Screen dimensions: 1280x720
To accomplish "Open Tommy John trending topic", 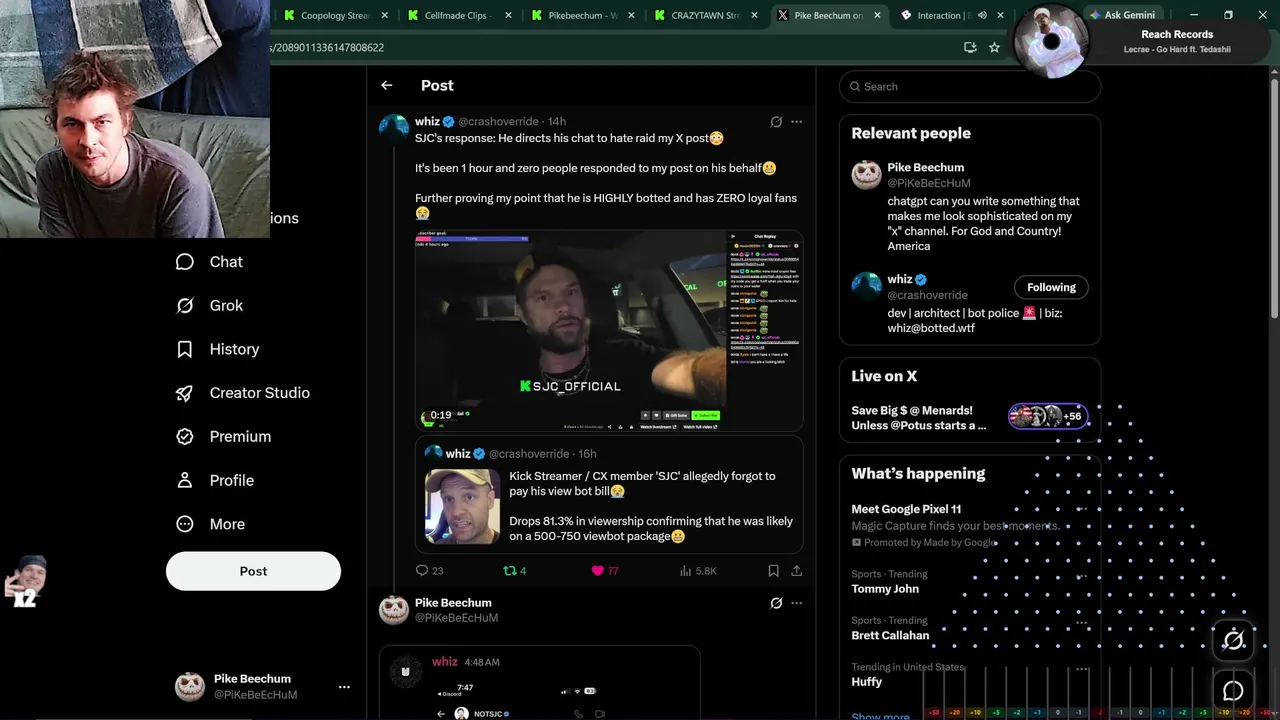I will tap(885, 589).
